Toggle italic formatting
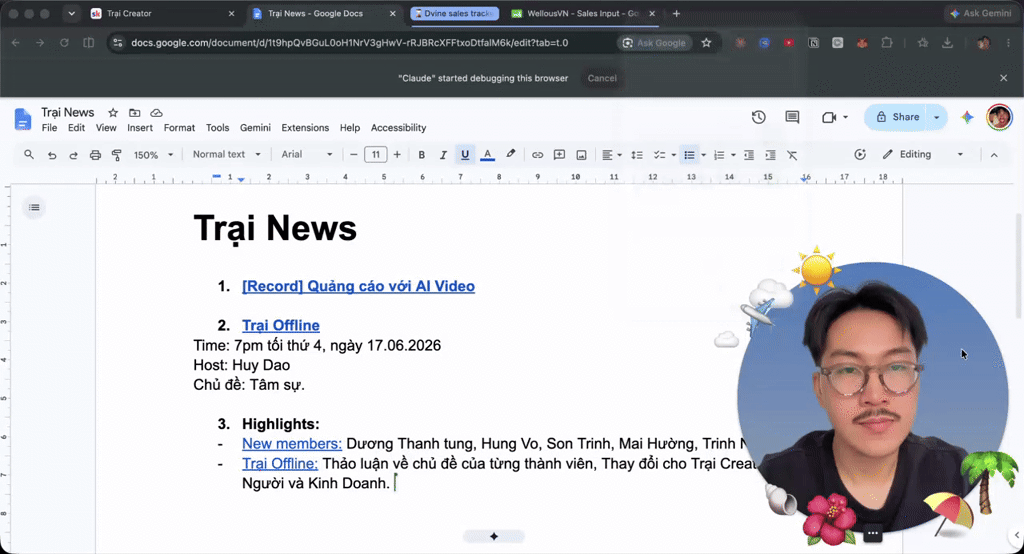 coord(443,155)
